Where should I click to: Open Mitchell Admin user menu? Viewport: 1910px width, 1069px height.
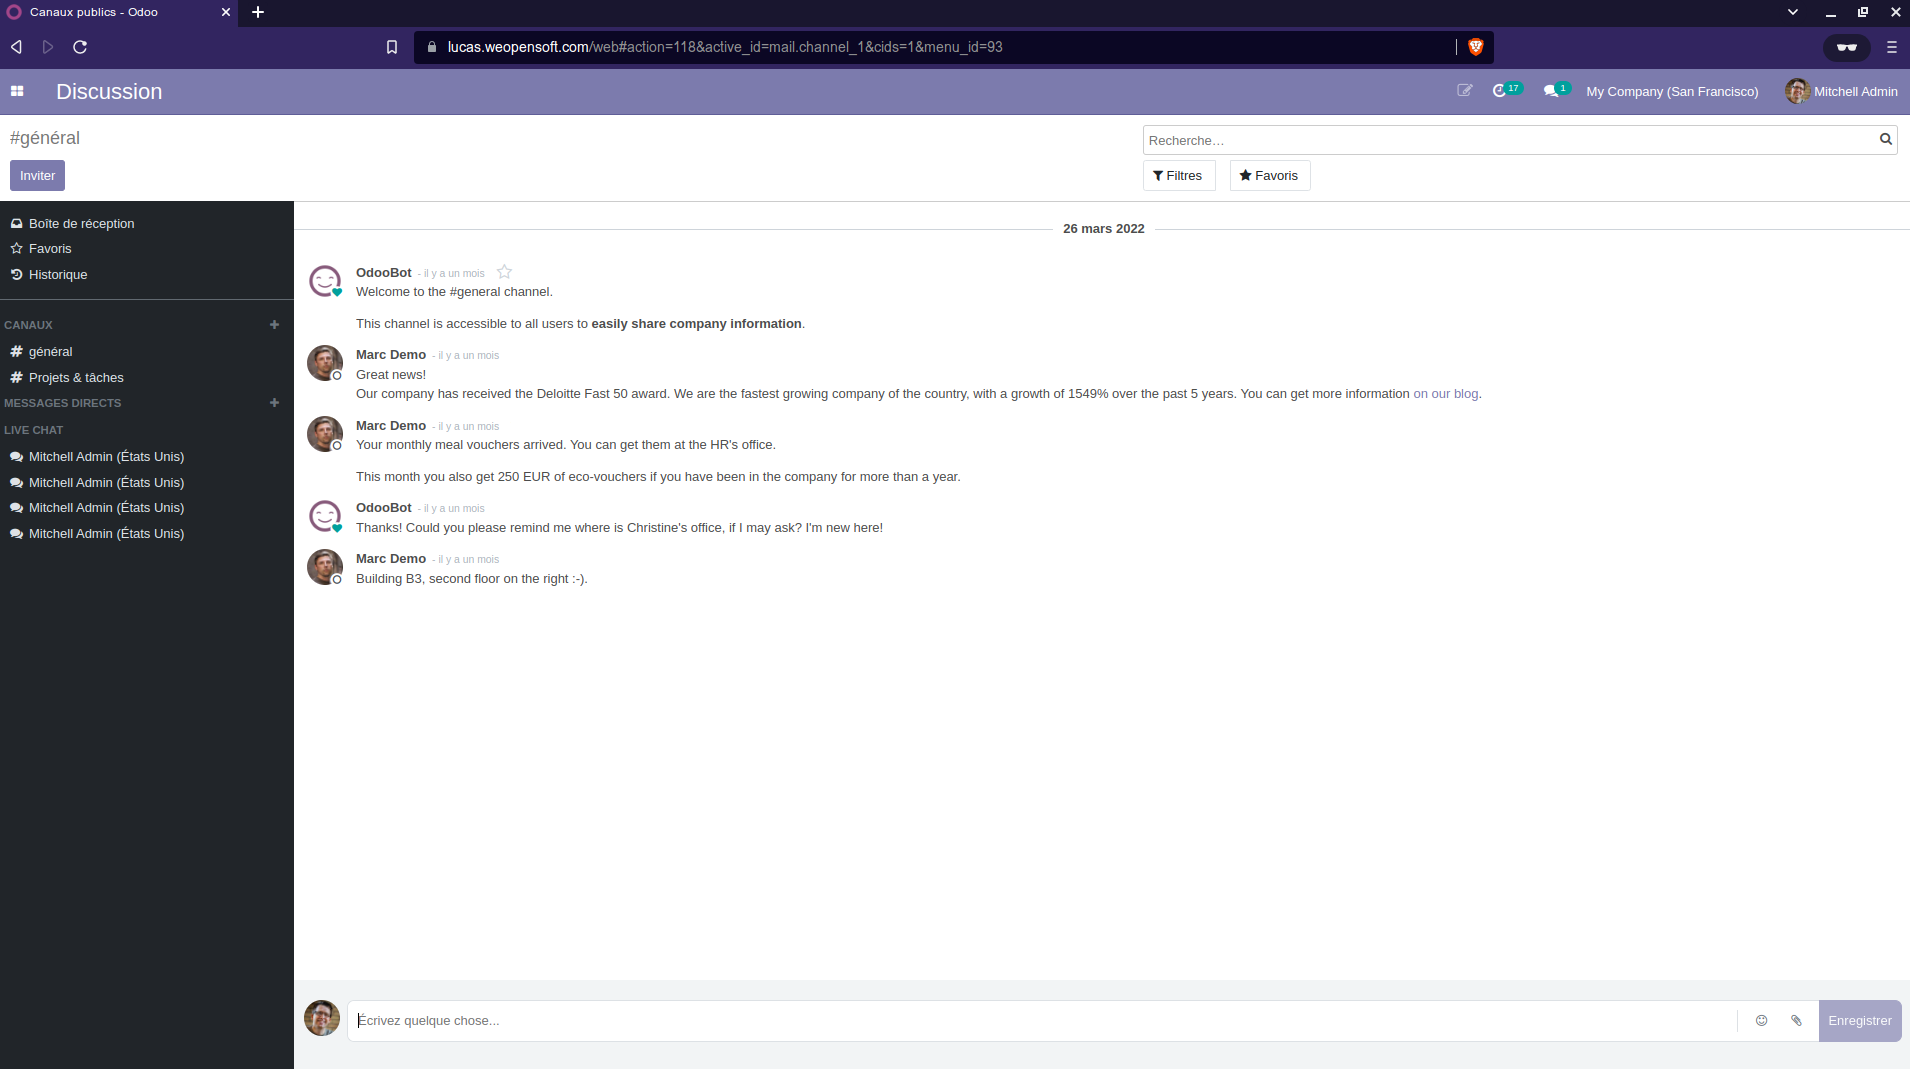(1841, 91)
